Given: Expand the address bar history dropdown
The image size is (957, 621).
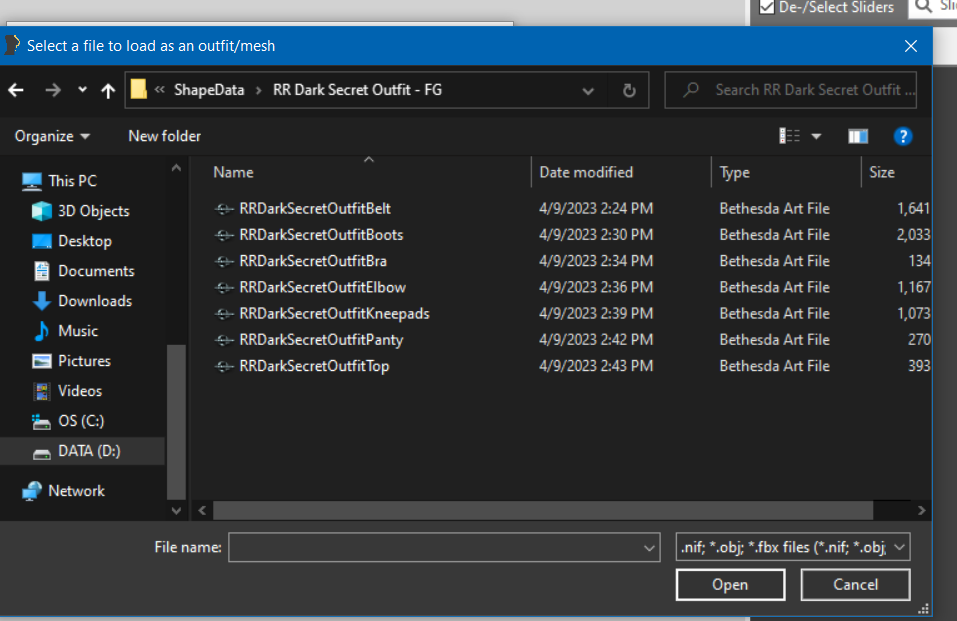Looking at the screenshot, I should [x=588, y=91].
